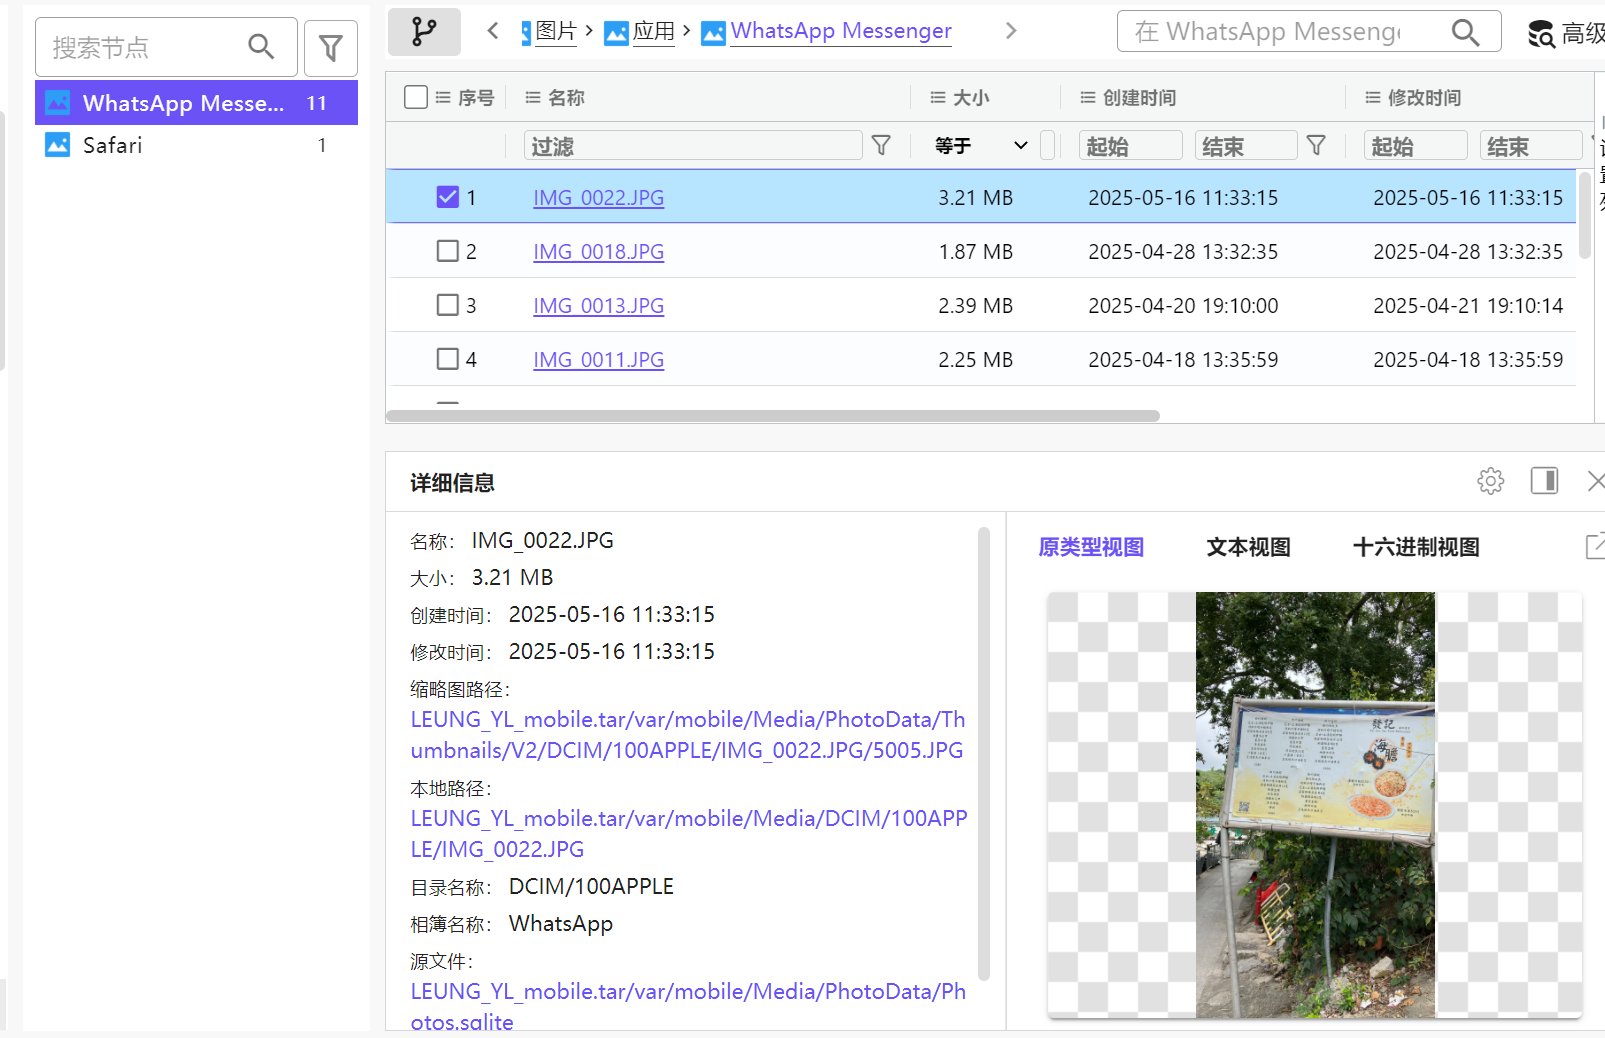
Task: Open detail panel settings gear
Action: (x=1490, y=481)
